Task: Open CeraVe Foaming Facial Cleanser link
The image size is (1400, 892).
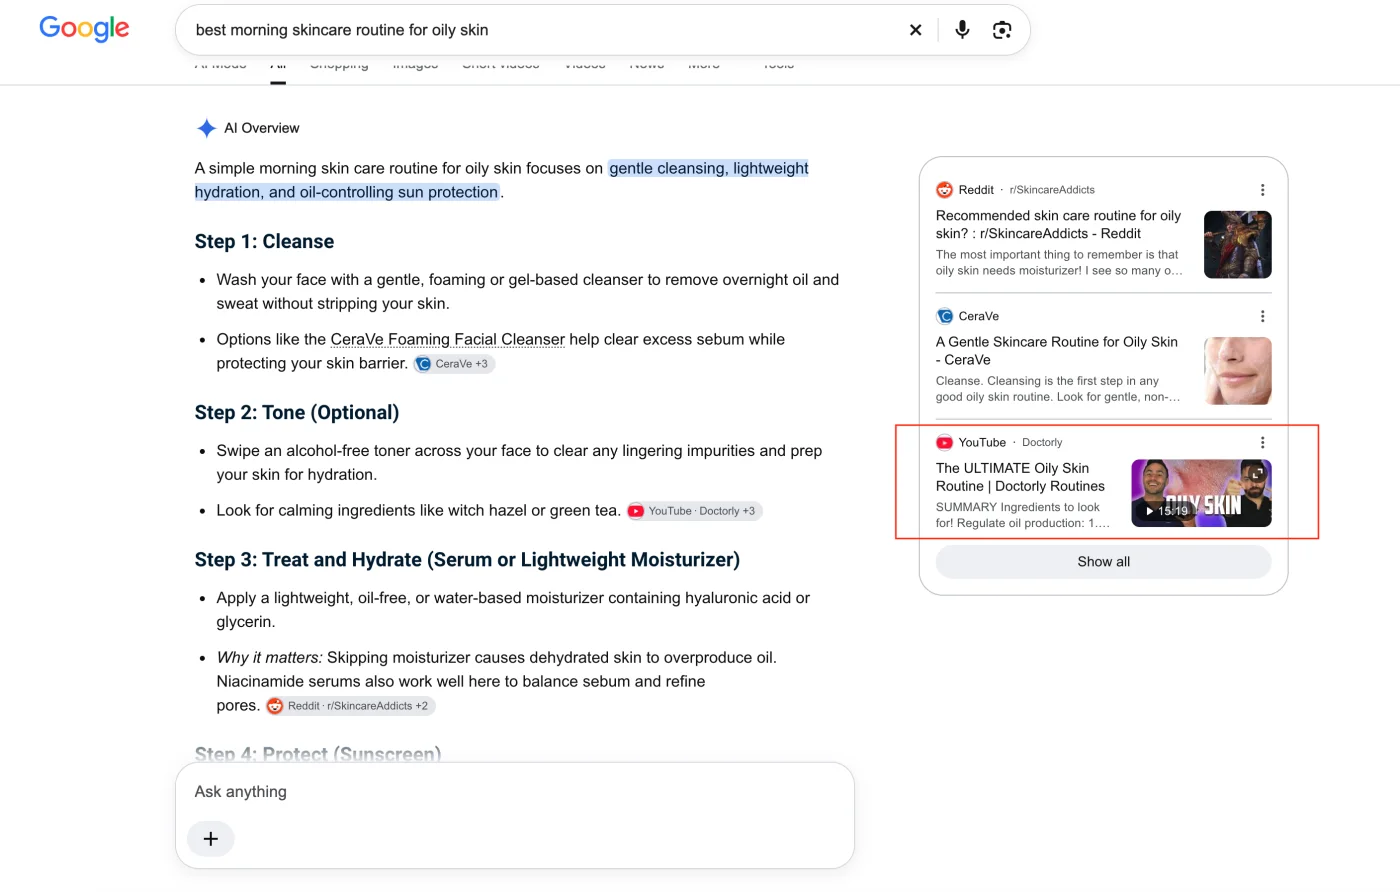Action: pos(447,340)
